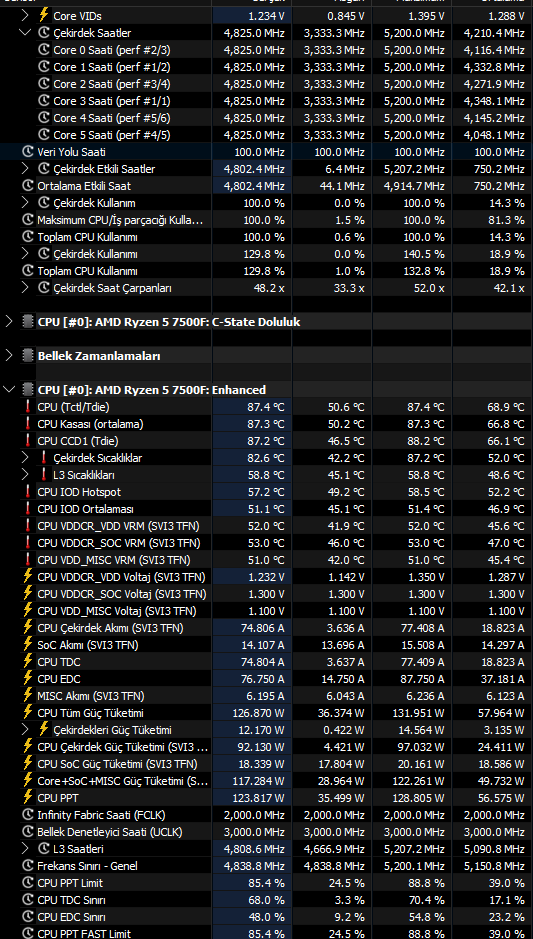Click the clock icon of Veri Yolu Saati
Viewport: 533px width, 939px height.
(28, 152)
